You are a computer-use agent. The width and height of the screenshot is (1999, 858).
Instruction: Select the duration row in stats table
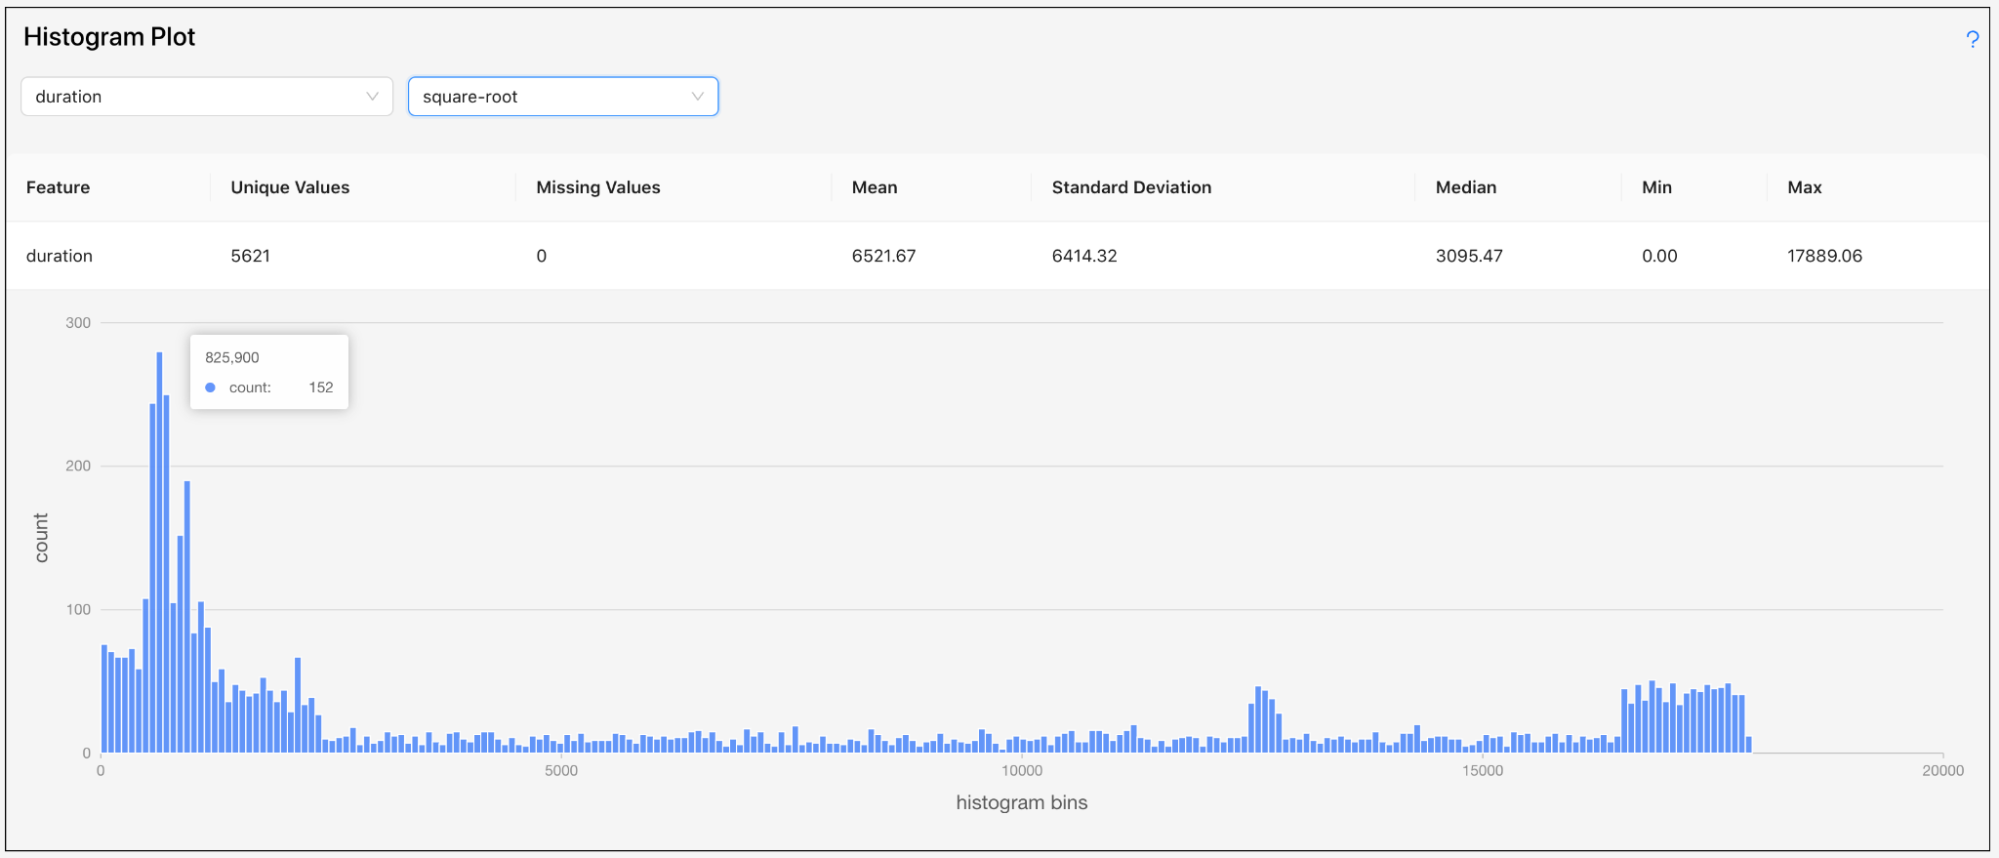point(60,256)
